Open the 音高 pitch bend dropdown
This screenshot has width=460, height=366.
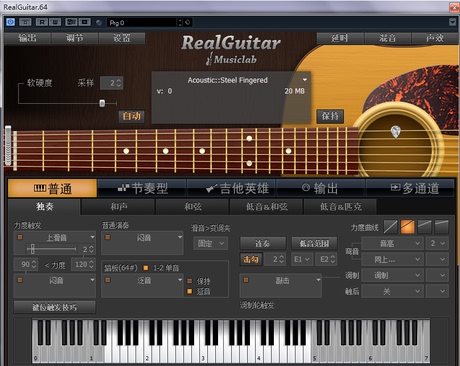(392, 243)
